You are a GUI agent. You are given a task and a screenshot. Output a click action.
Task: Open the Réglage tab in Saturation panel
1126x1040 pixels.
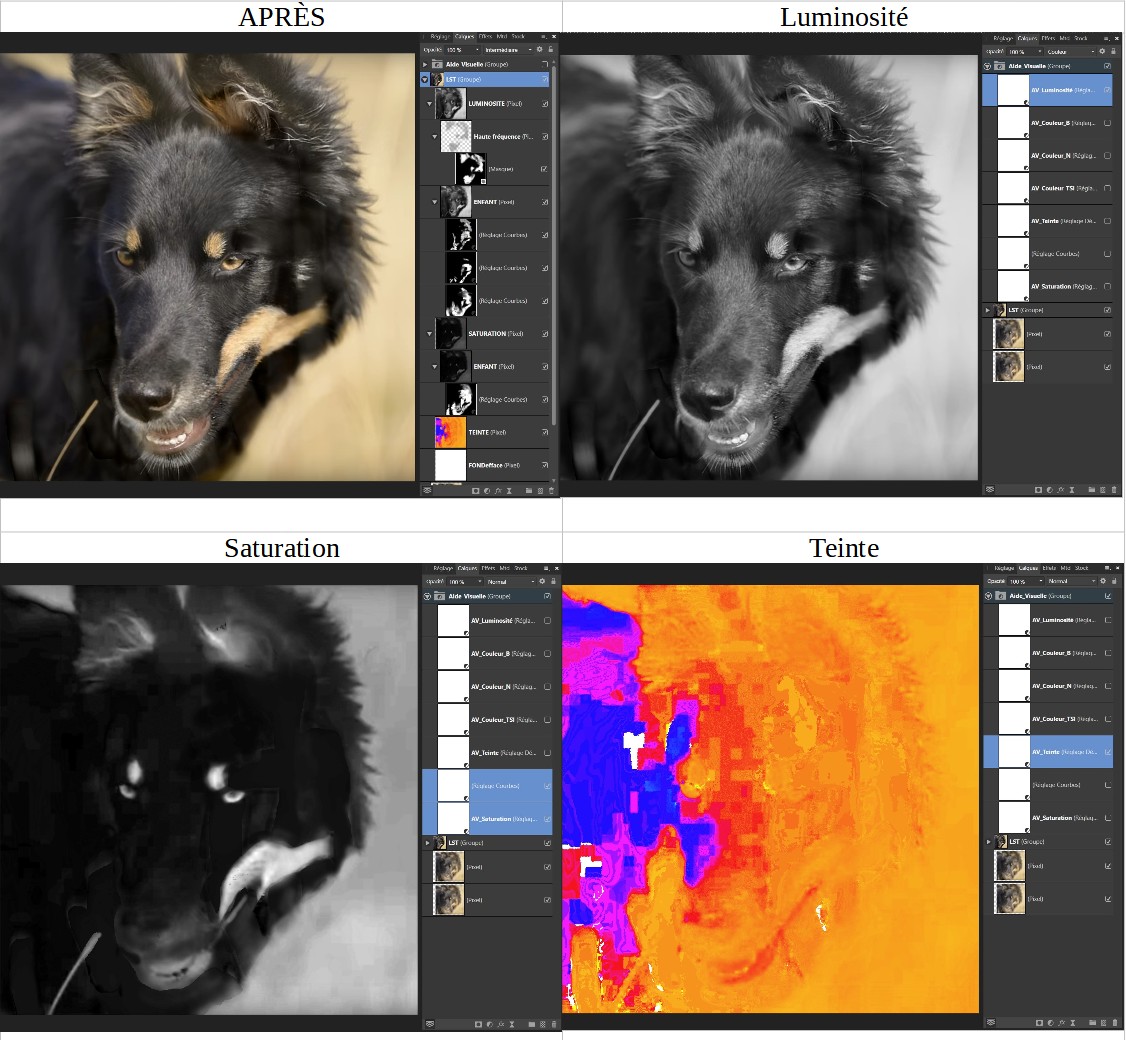(x=443, y=568)
